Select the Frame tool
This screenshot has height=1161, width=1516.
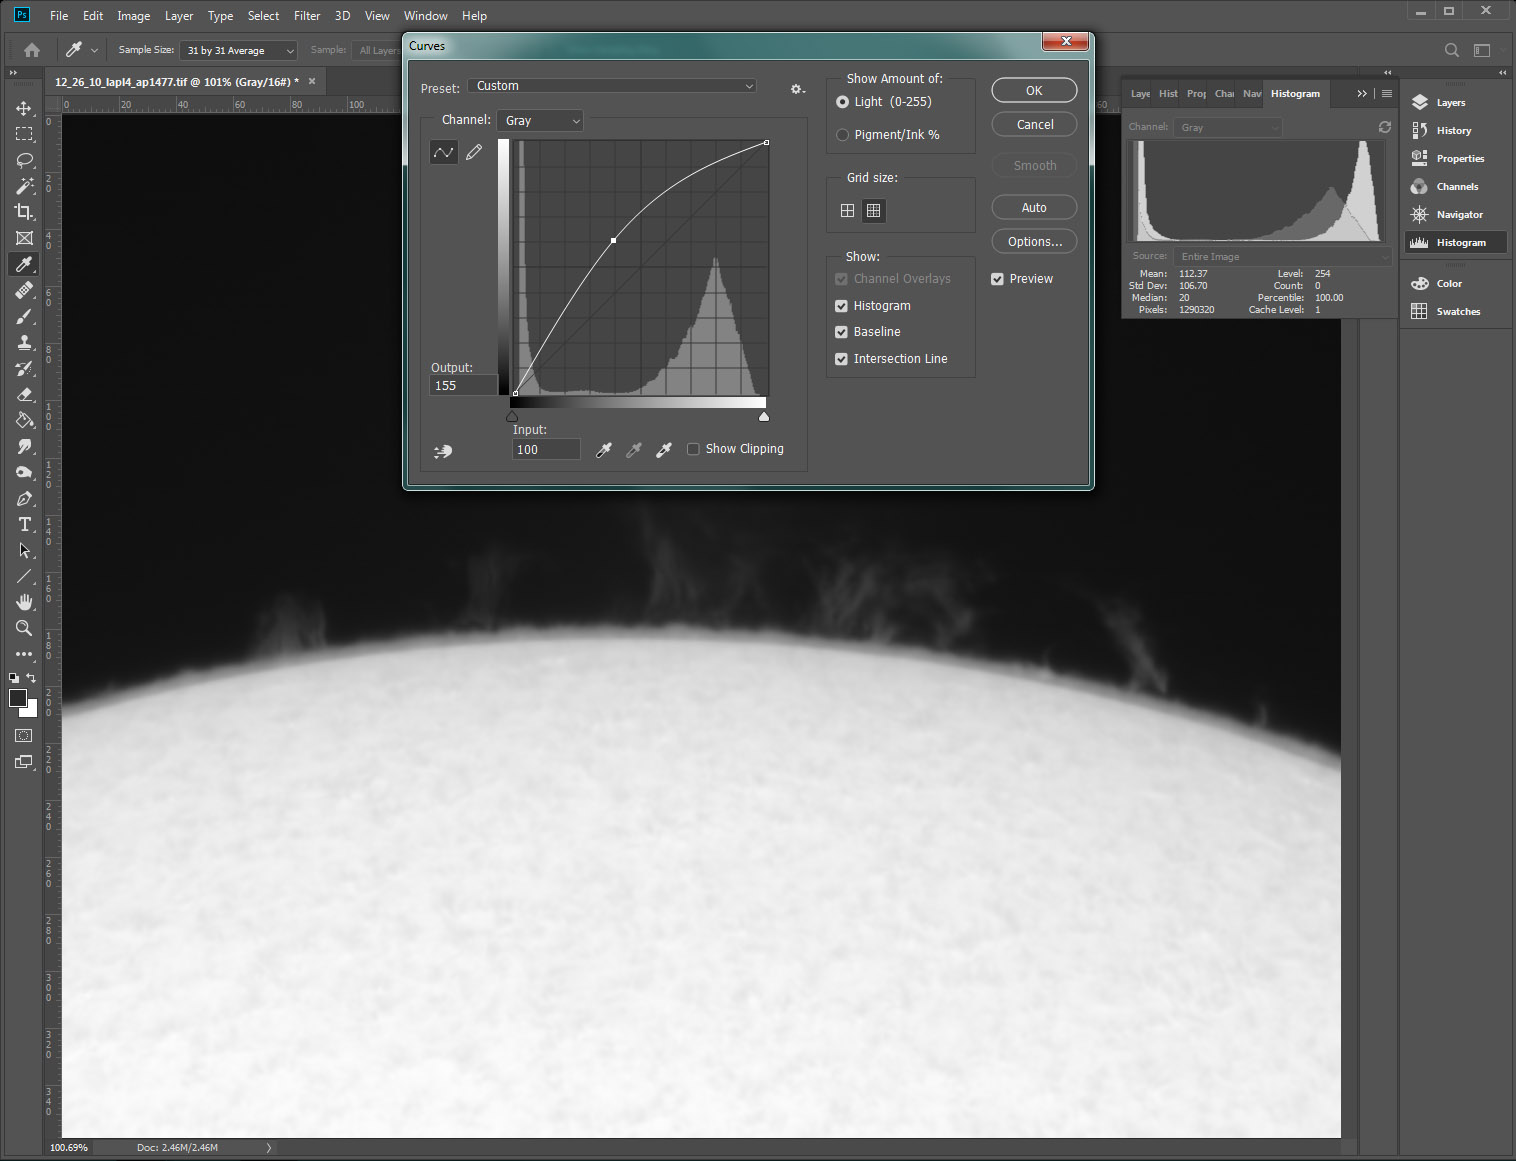pyautogui.click(x=24, y=238)
